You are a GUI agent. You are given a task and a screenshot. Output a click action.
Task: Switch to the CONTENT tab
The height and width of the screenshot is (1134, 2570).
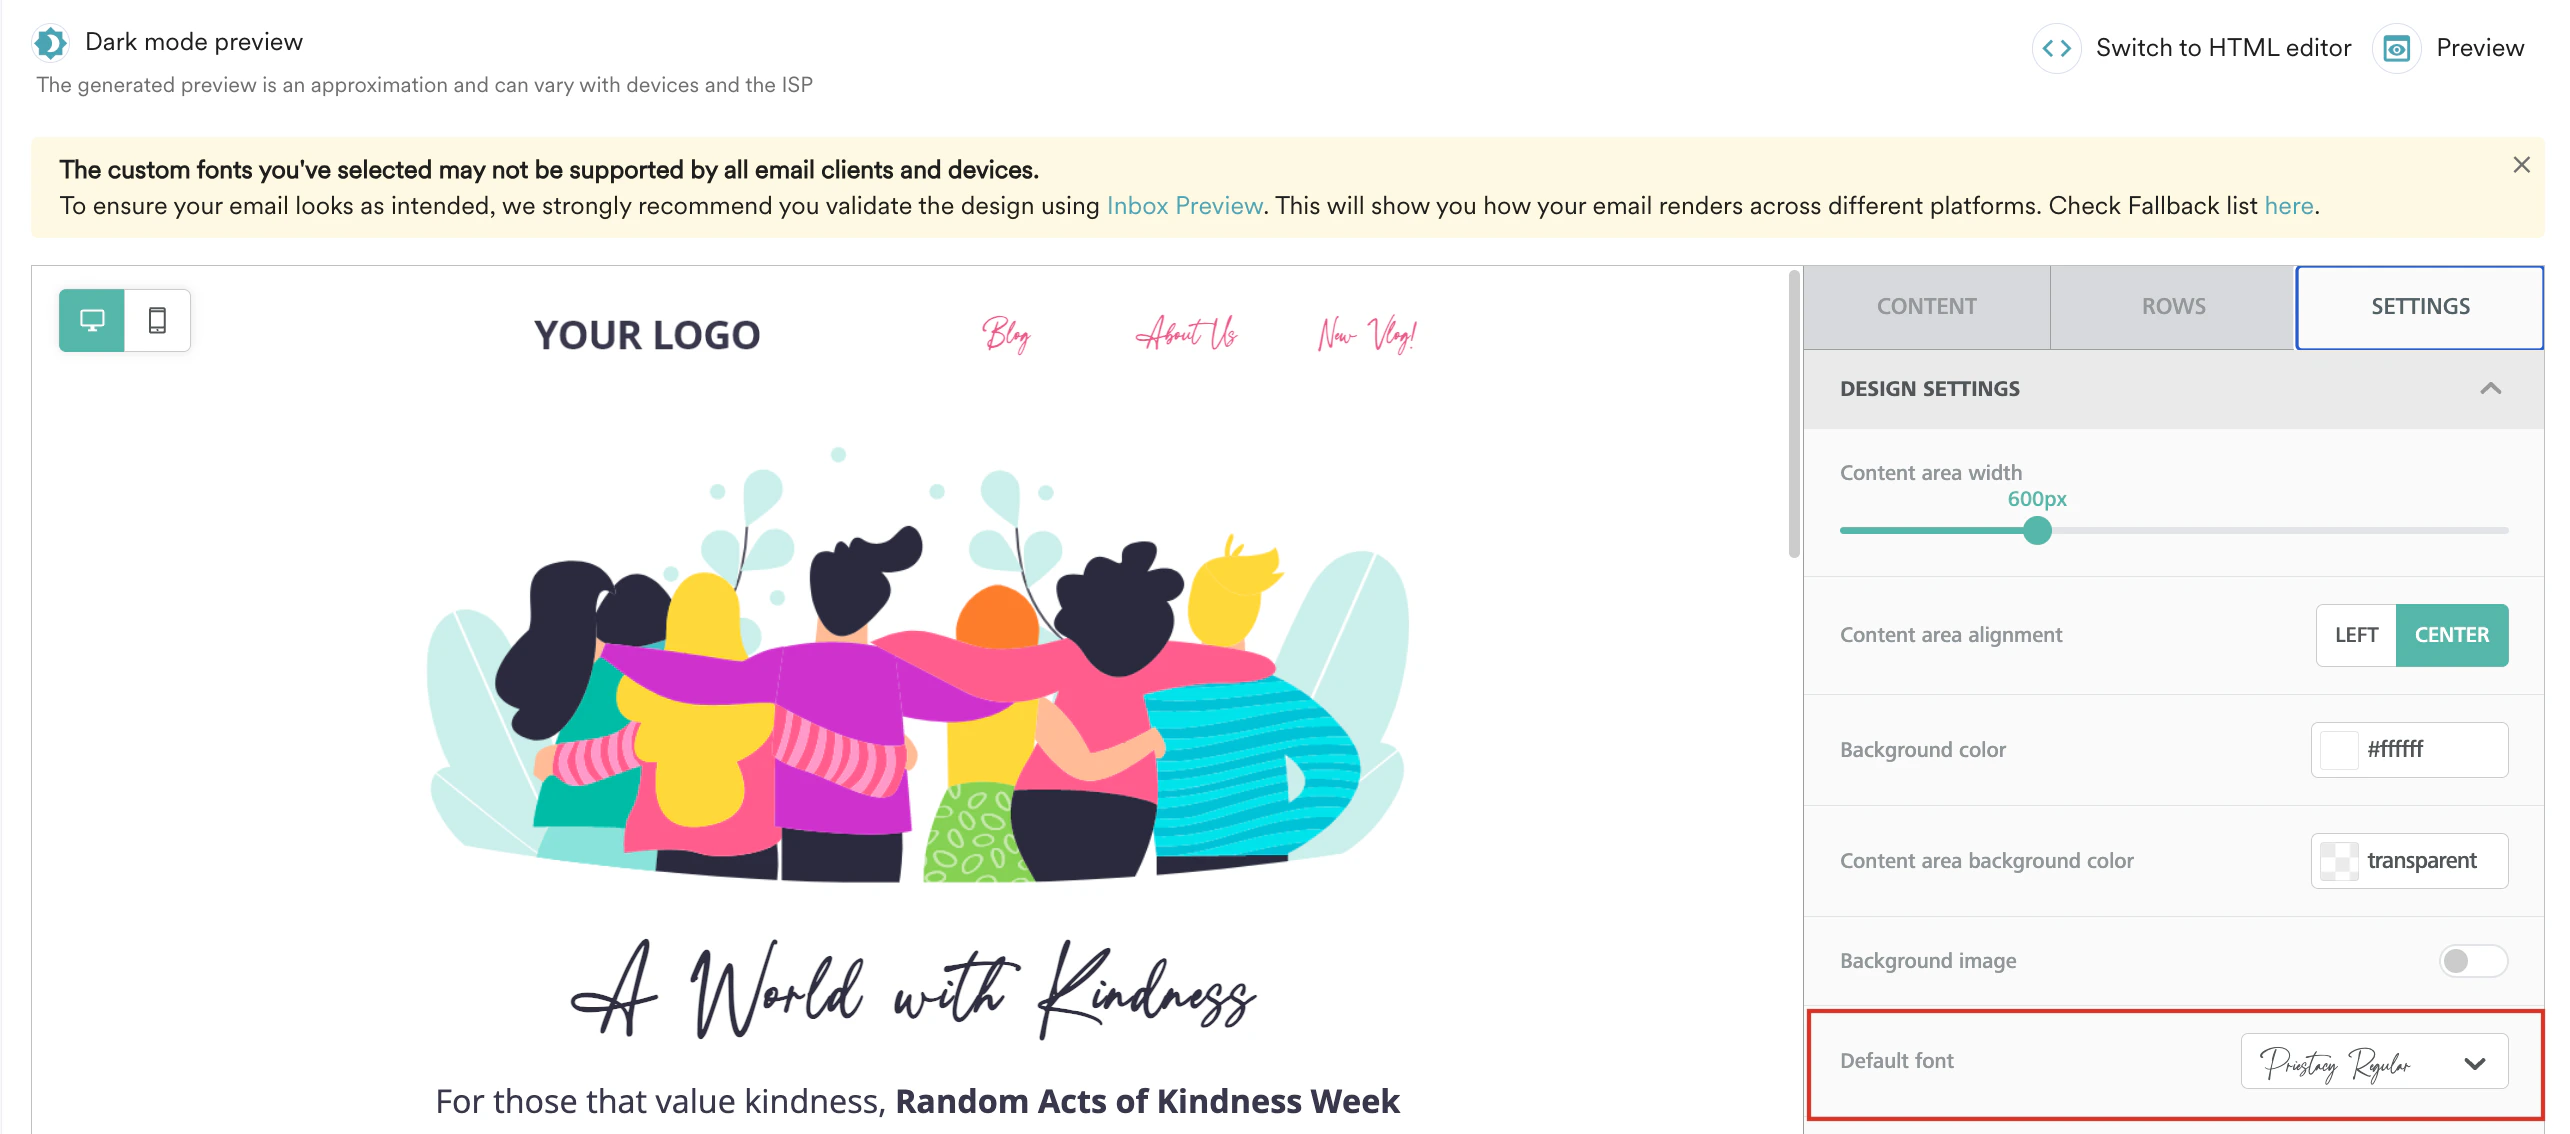pyautogui.click(x=1925, y=306)
